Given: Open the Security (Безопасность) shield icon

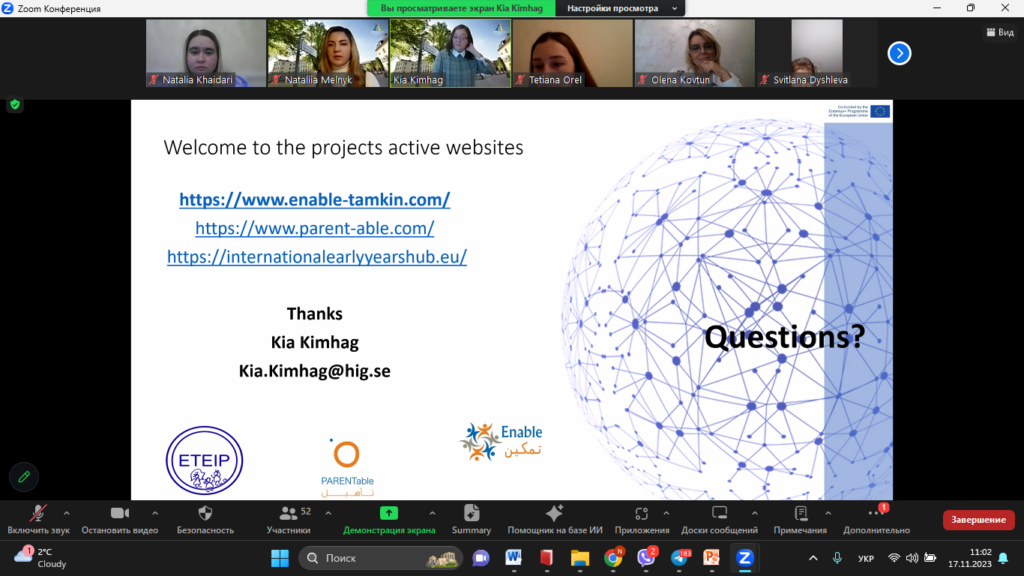Looking at the screenshot, I should pyautogui.click(x=205, y=514).
